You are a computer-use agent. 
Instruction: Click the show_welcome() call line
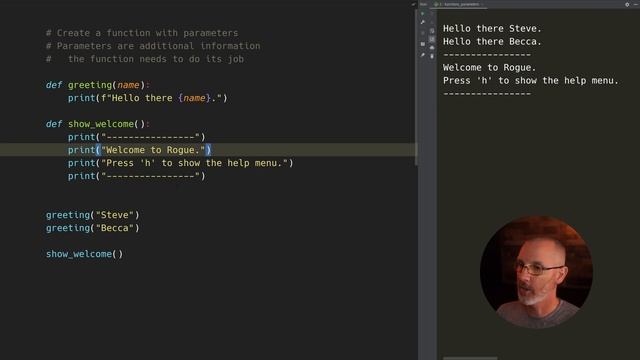point(84,254)
